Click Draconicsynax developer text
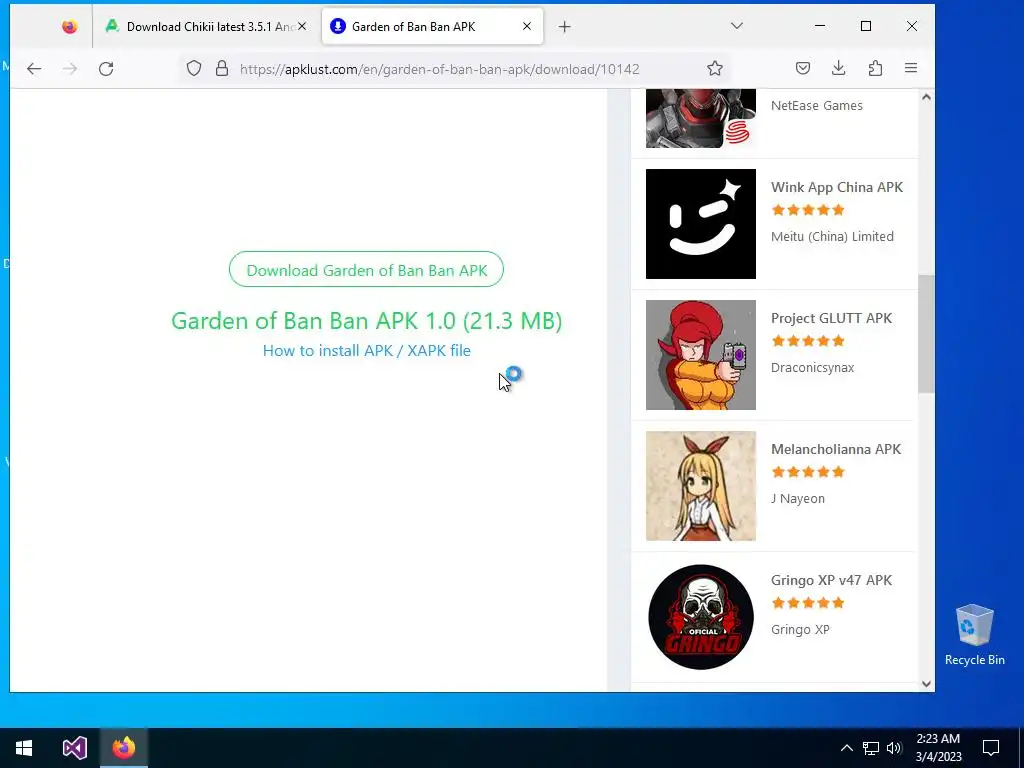1024x768 pixels. tap(812, 368)
